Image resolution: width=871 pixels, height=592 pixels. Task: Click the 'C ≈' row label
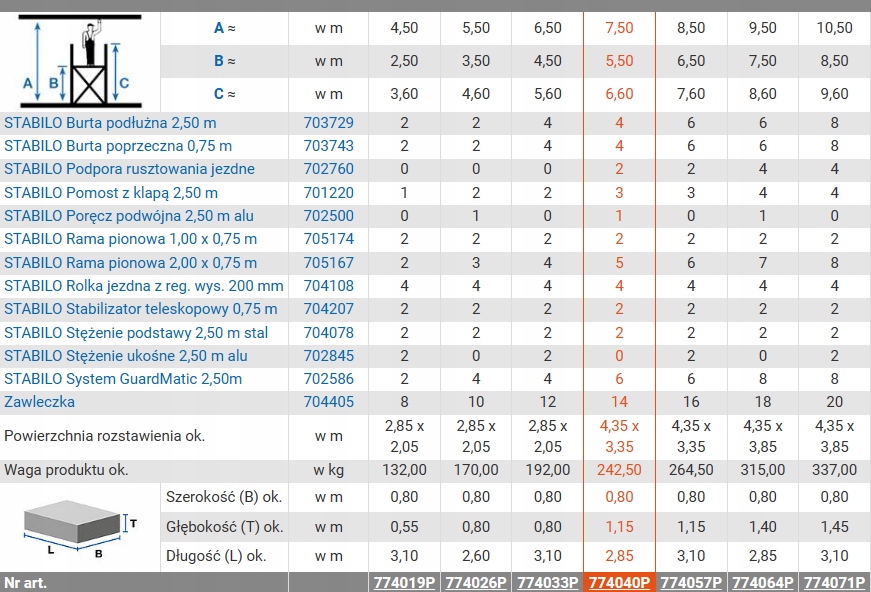tap(225, 94)
